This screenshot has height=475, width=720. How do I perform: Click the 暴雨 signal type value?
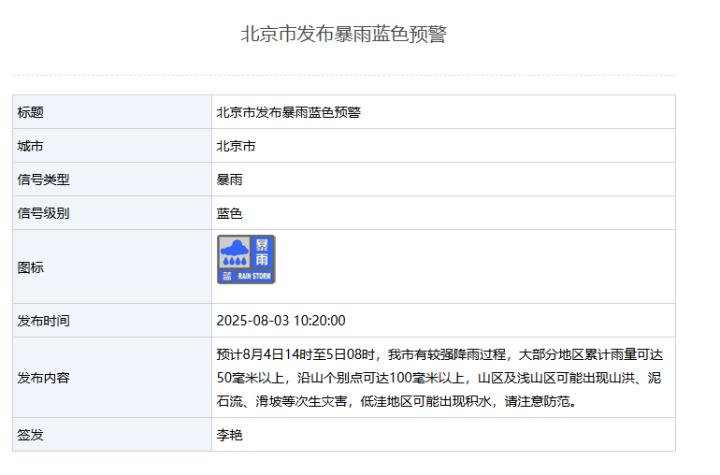(x=230, y=180)
